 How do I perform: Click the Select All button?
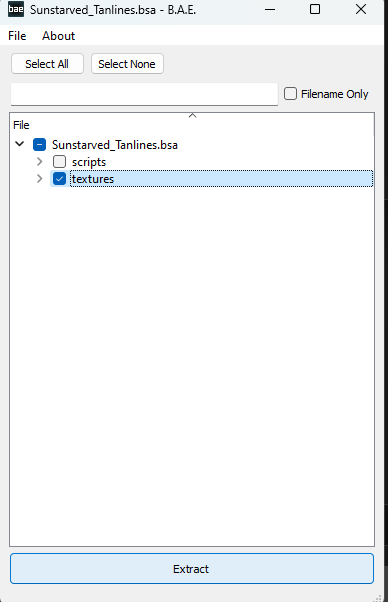coord(47,64)
